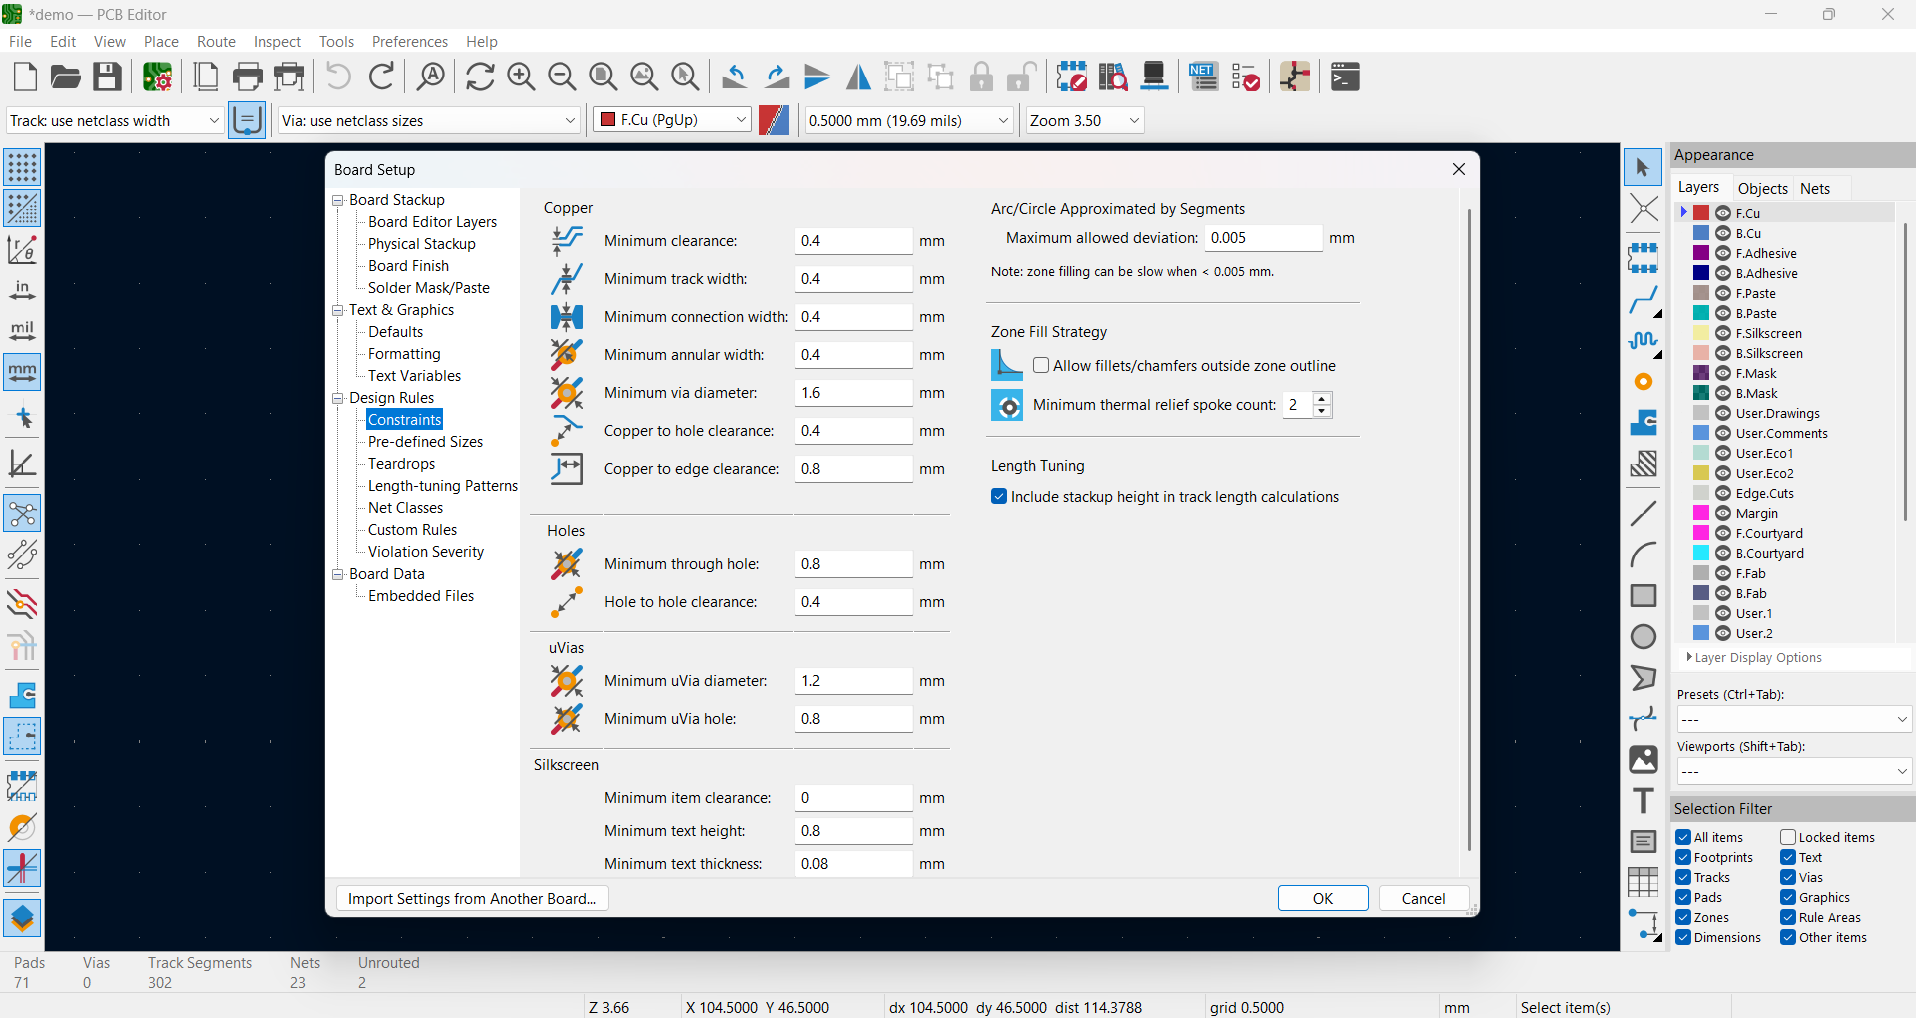Open the Inspect menu
This screenshot has width=1916, height=1018.
coord(277,41)
